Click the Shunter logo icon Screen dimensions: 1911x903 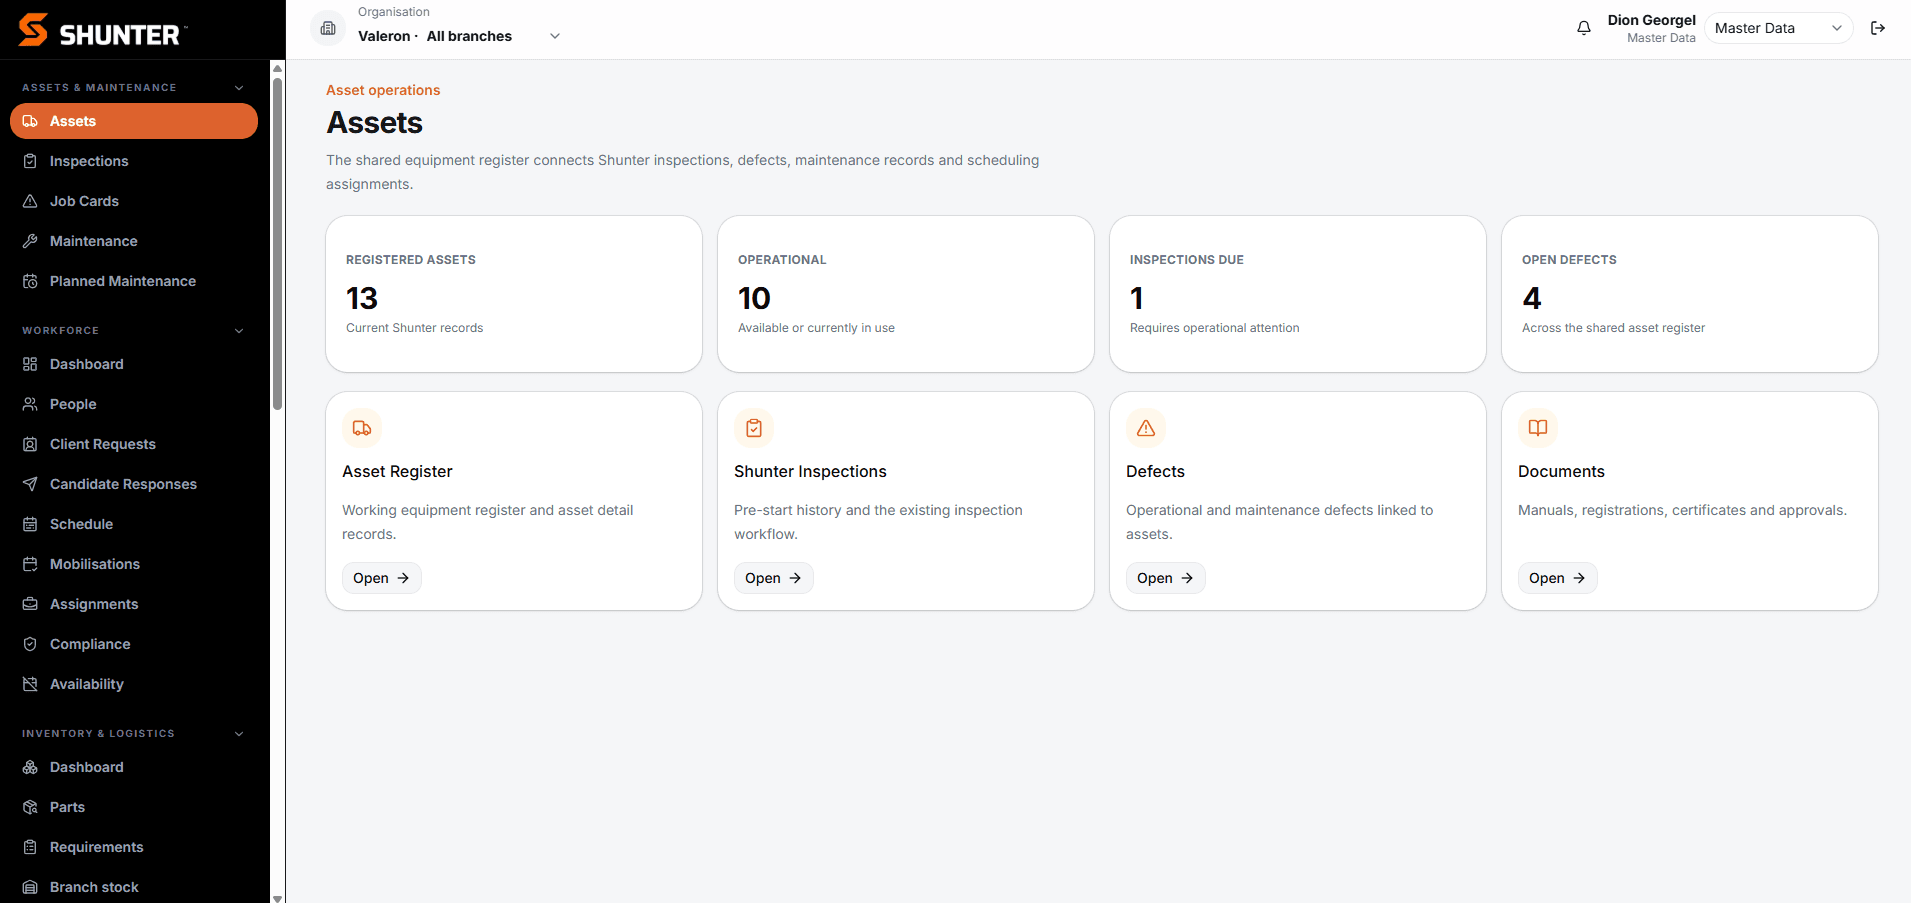click(x=33, y=30)
